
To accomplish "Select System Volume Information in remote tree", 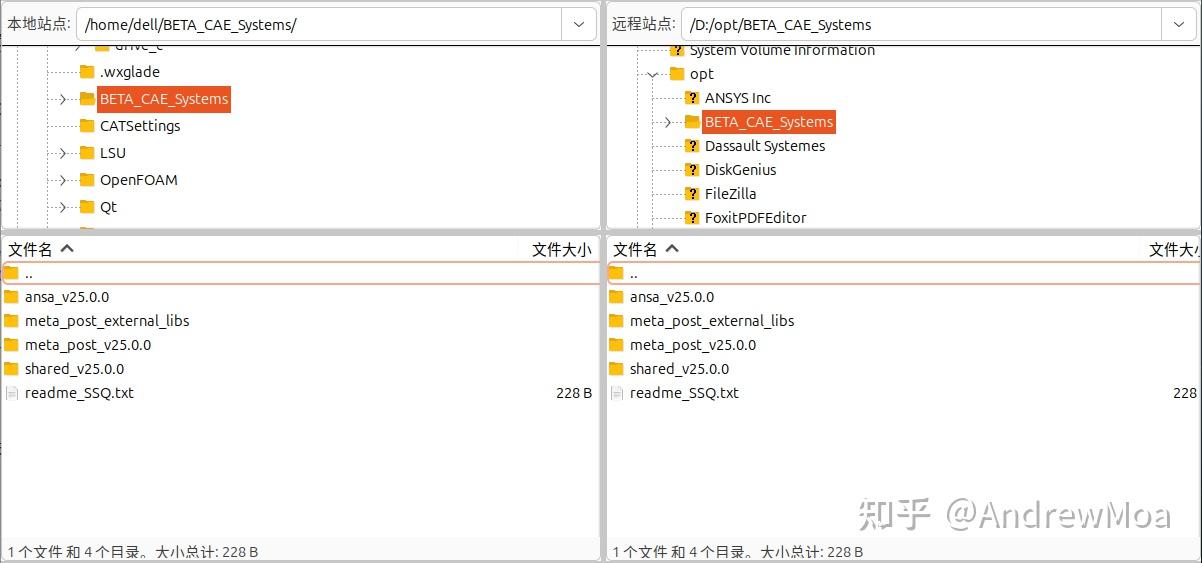I will [x=782, y=50].
